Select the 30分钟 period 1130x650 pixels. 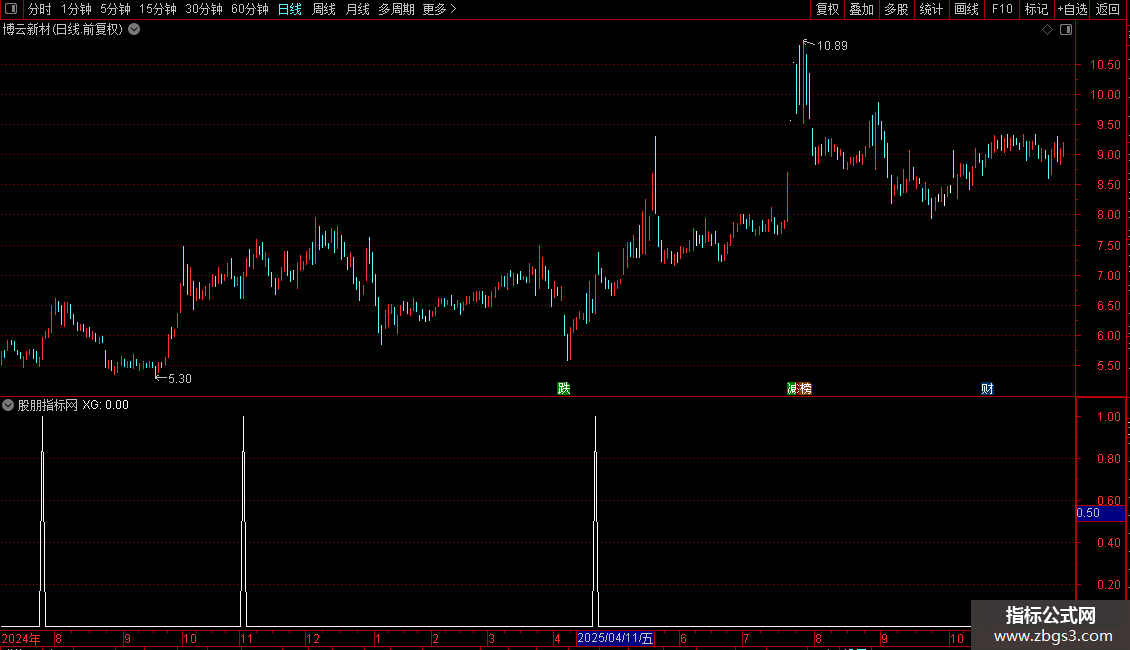204,9
